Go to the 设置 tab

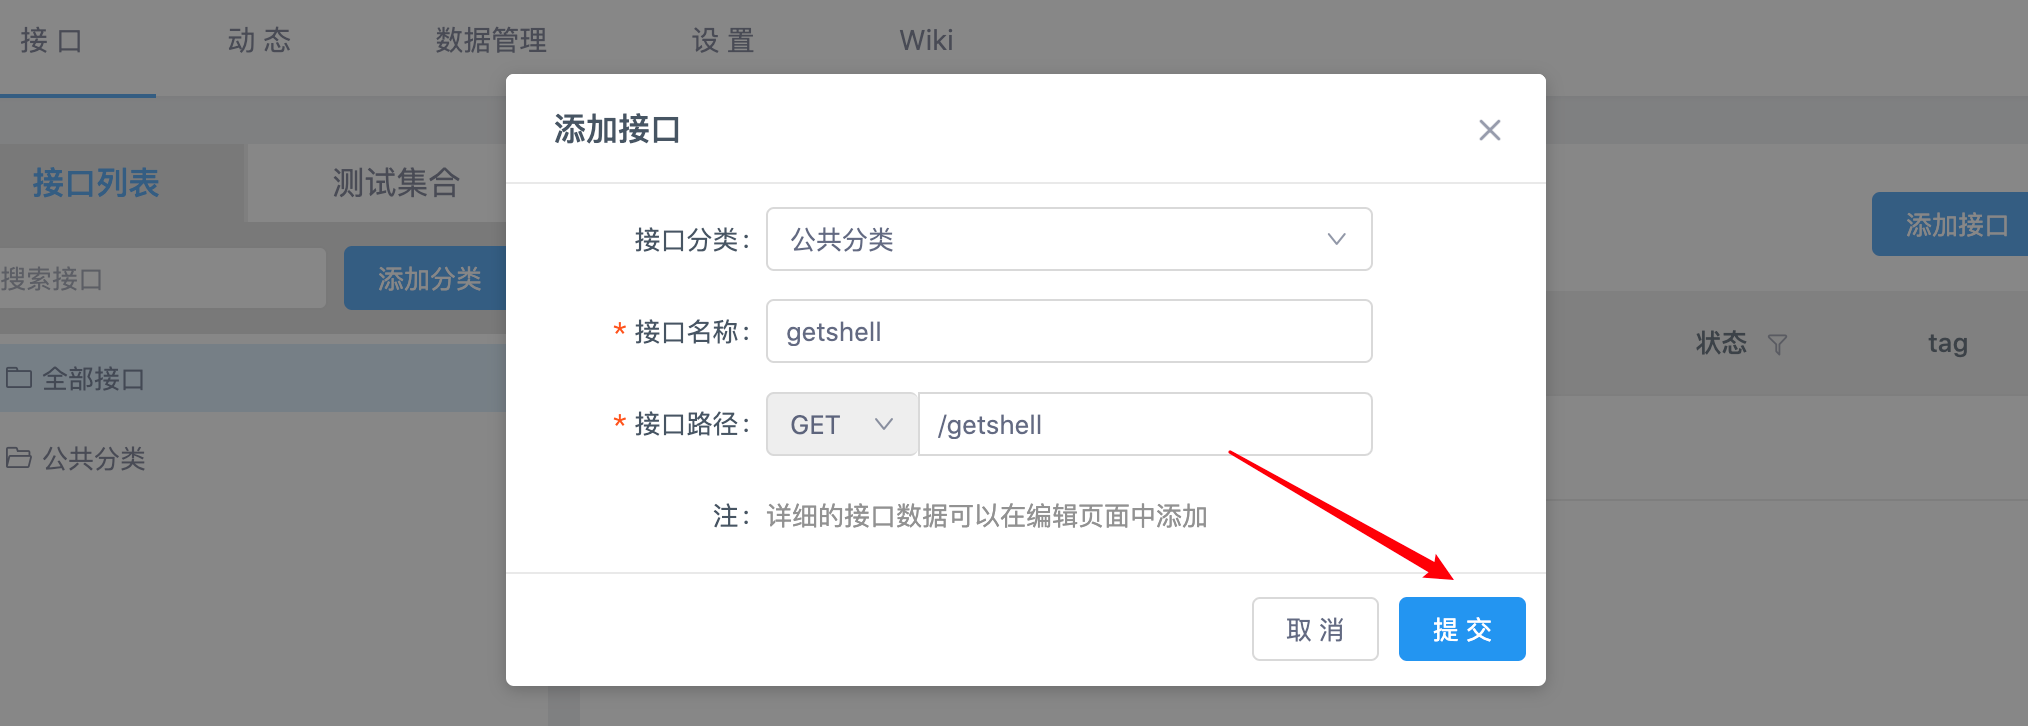(x=722, y=40)
